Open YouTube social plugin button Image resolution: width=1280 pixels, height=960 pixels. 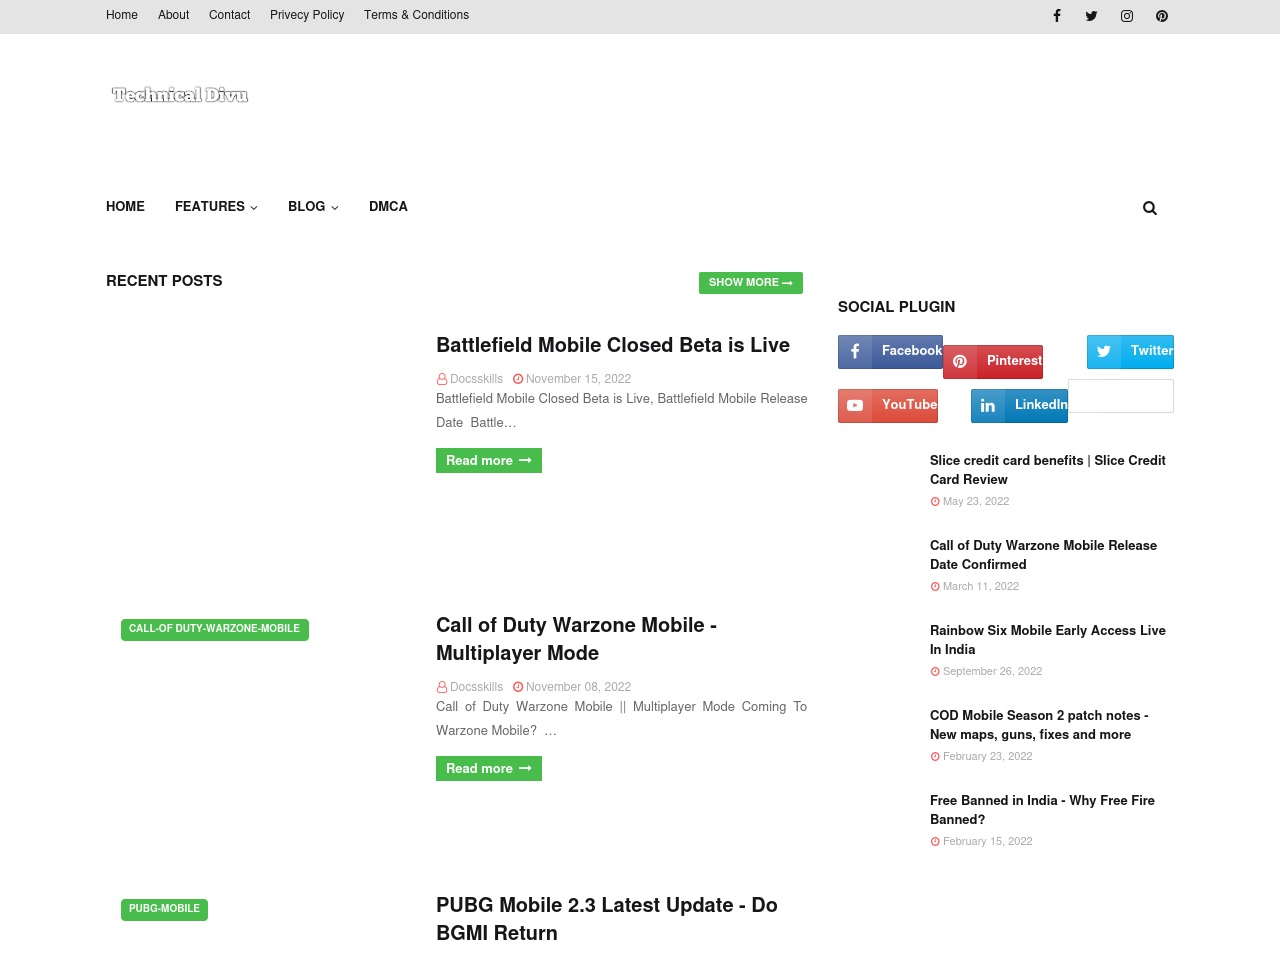888,406
